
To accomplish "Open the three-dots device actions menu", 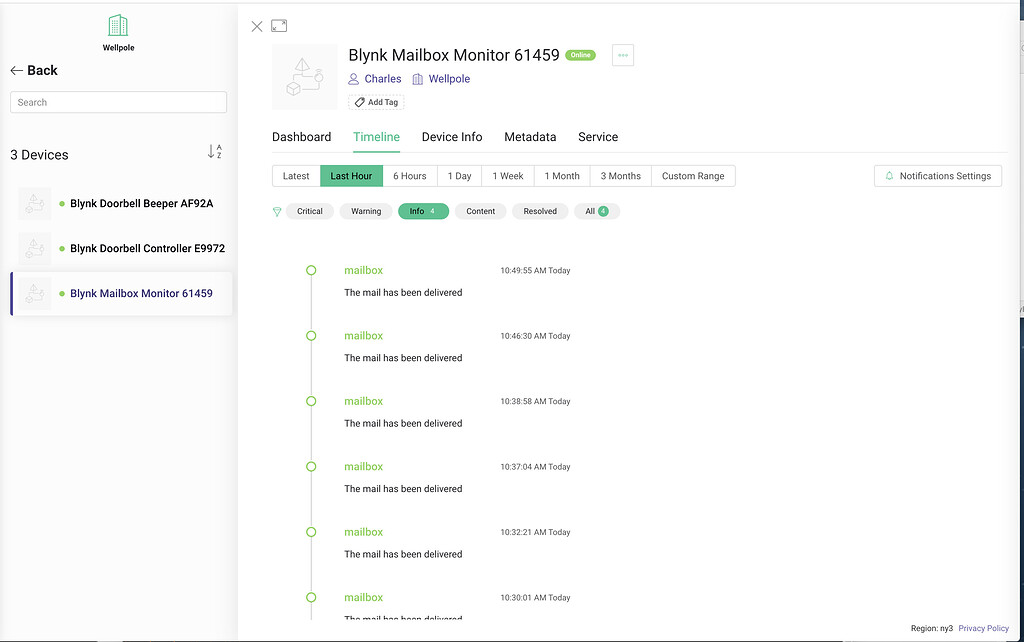I will (x=623, y=55).
